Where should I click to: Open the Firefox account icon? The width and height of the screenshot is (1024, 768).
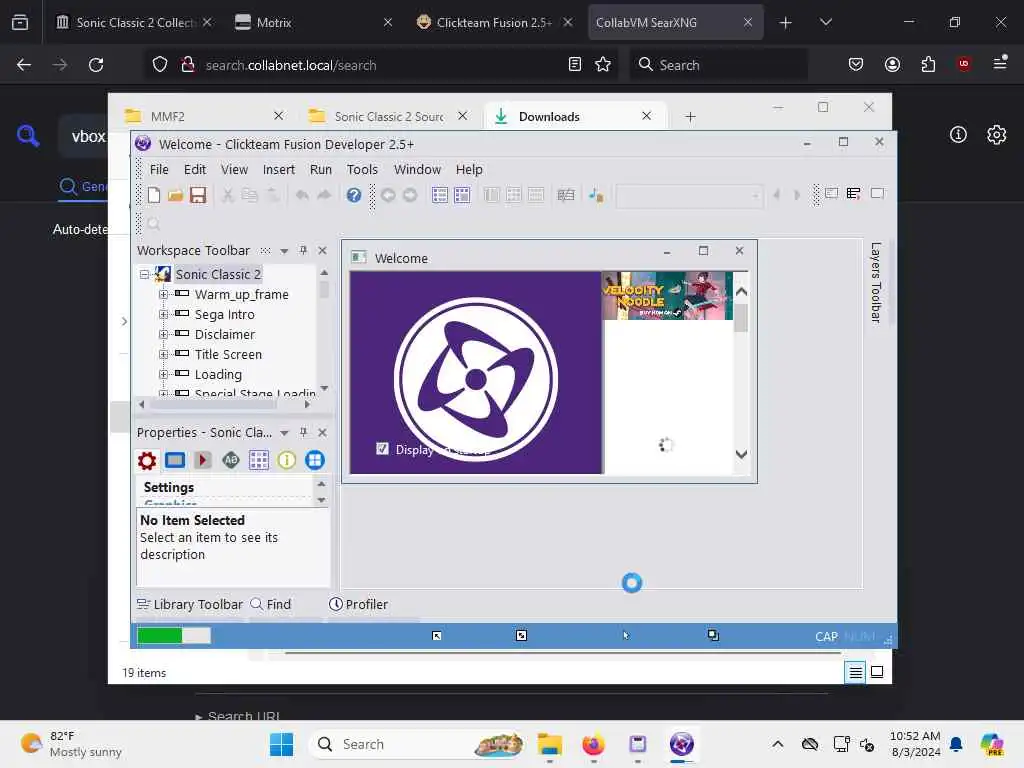pos(892,64)
